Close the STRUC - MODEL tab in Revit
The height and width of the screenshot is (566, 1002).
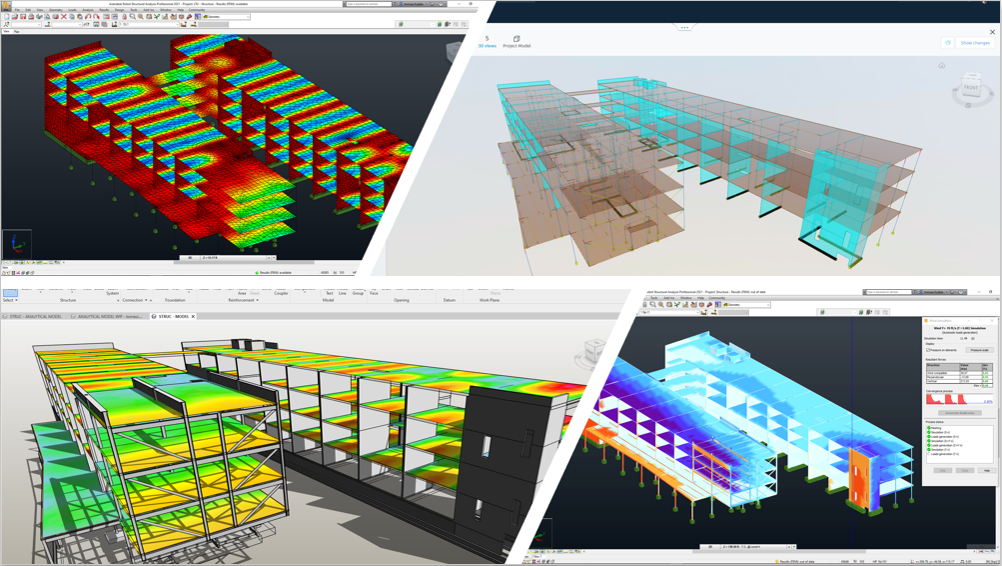pos(193,316)
